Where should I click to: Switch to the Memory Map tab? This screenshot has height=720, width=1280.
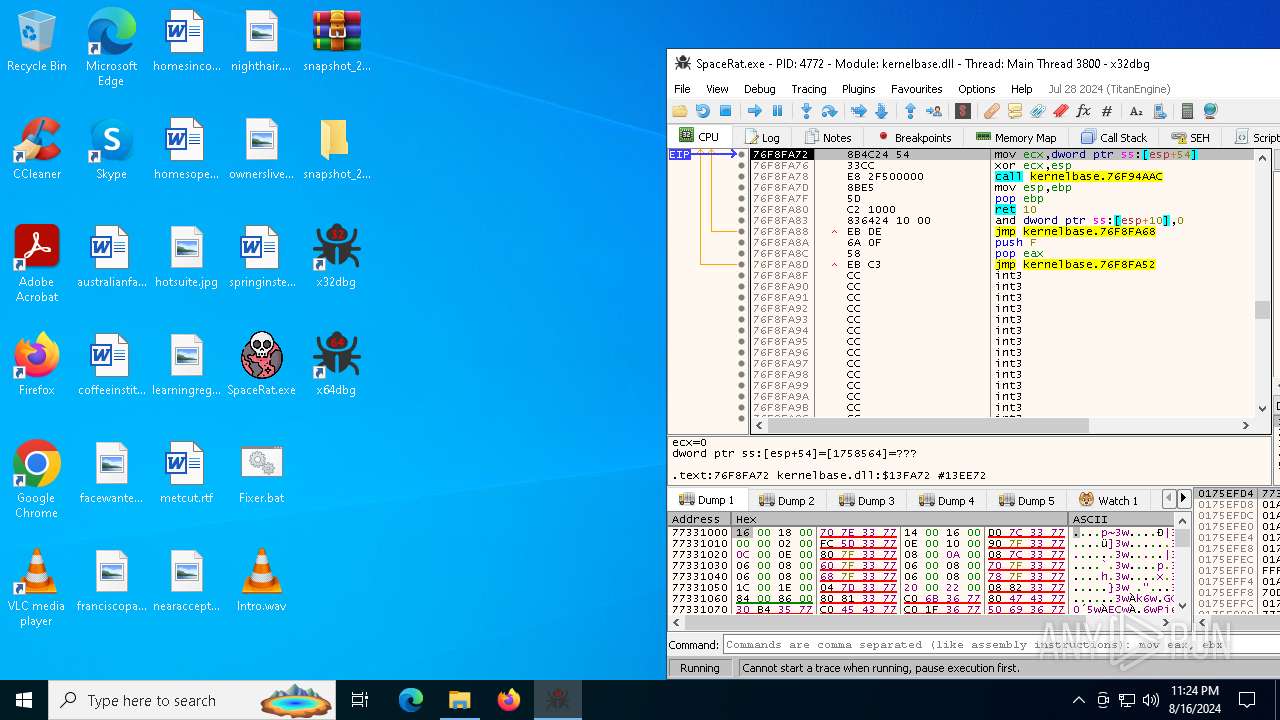pos(1016,137)
